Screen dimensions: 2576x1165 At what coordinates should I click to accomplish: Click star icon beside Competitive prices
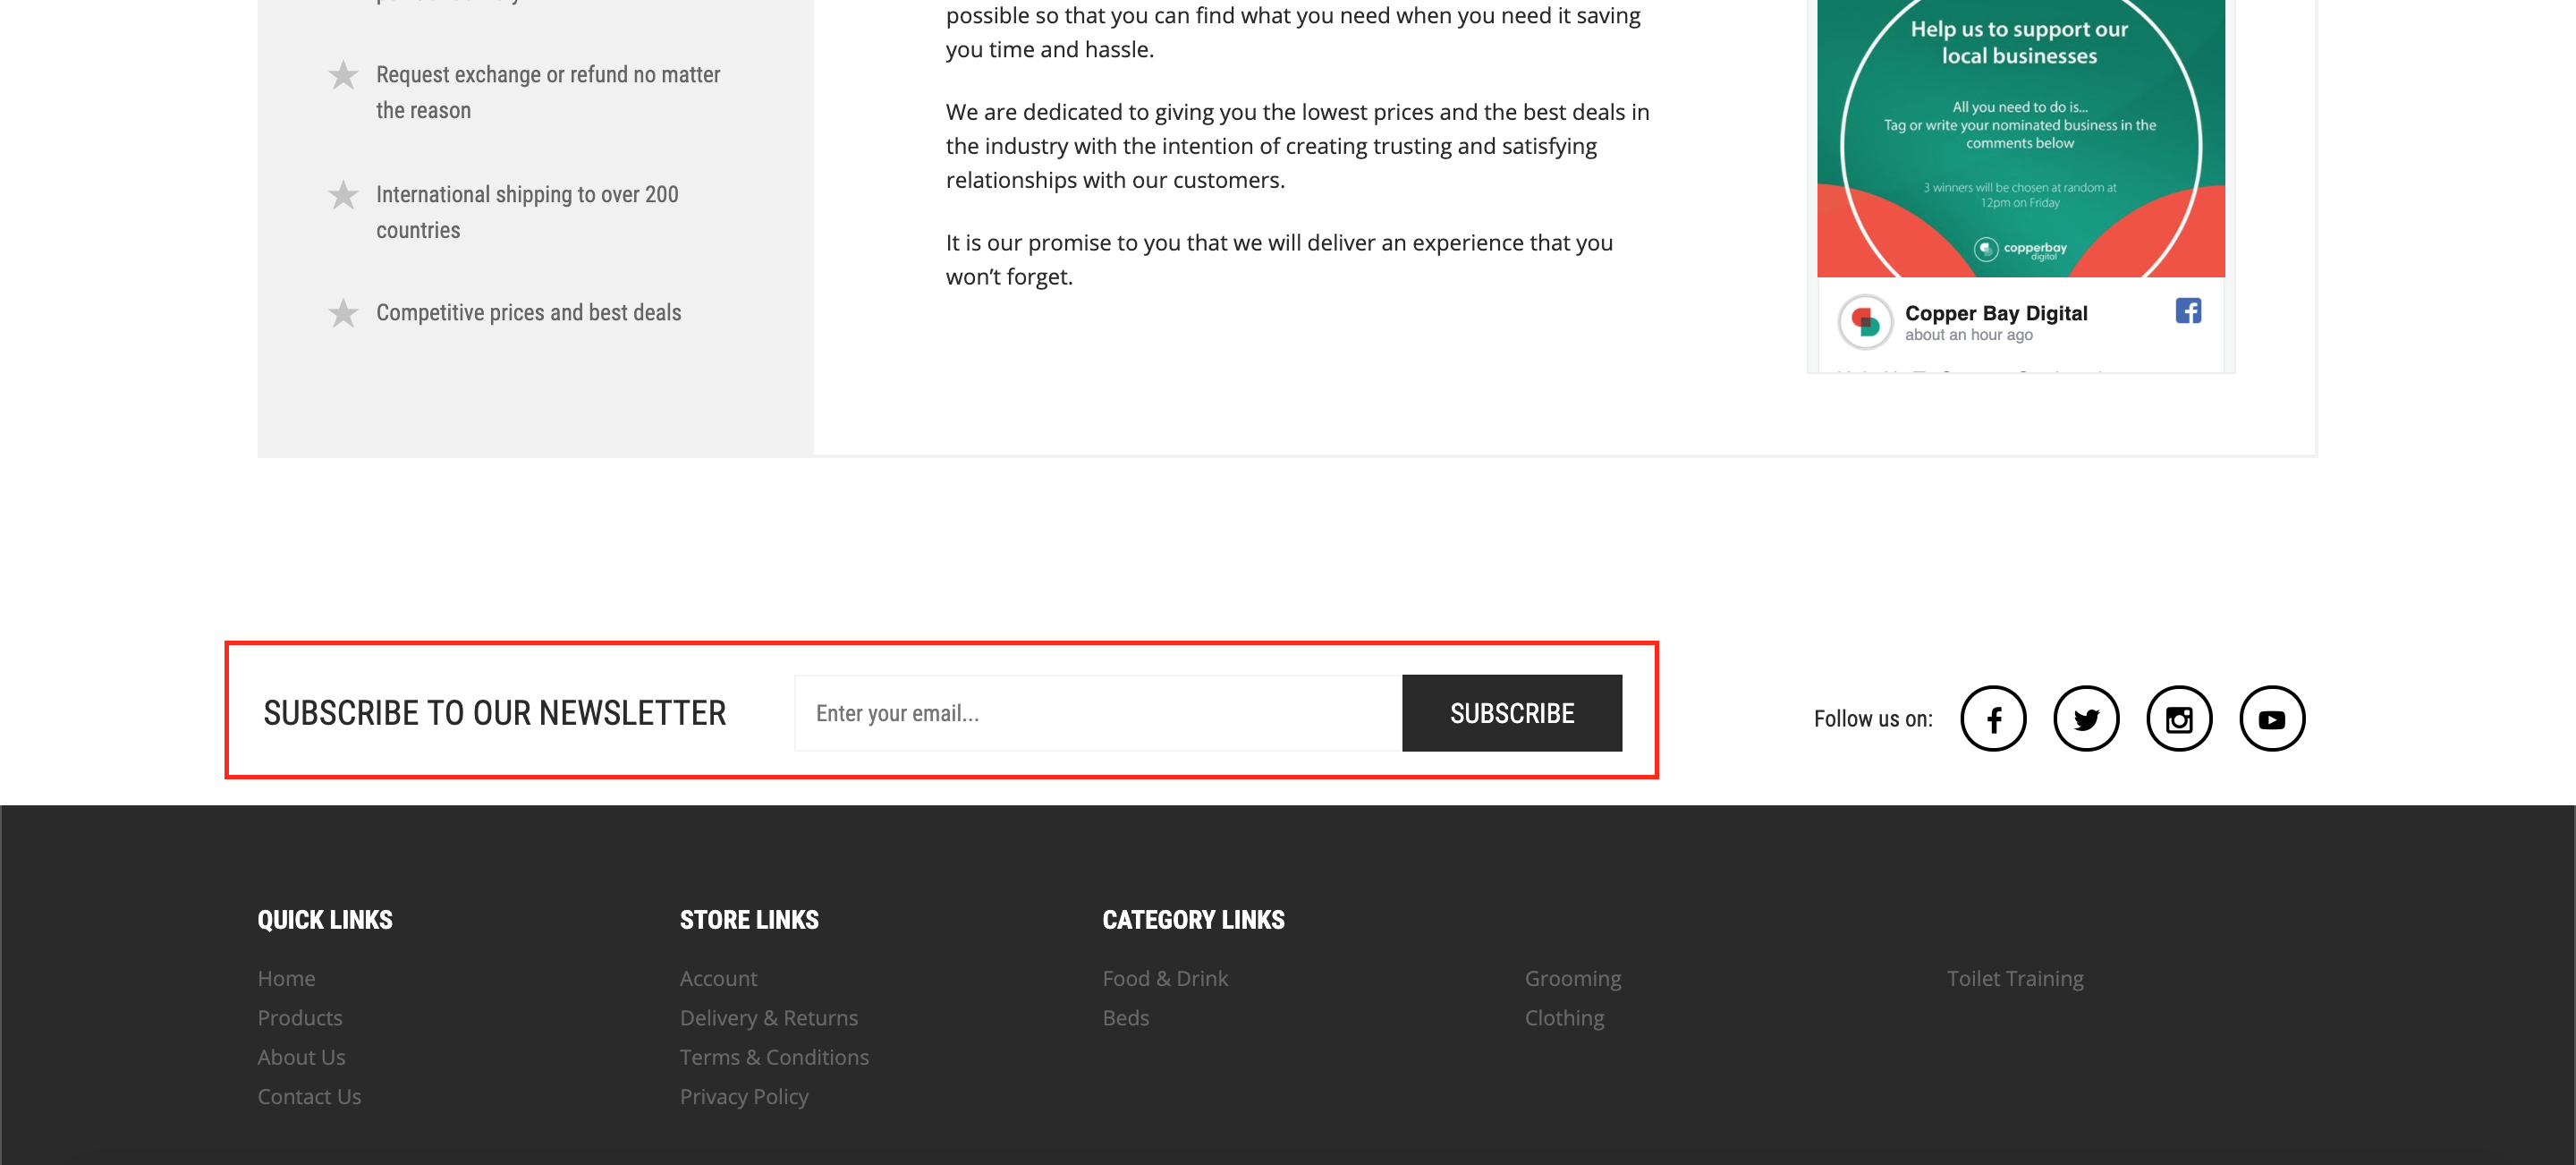tap(343, 313)
